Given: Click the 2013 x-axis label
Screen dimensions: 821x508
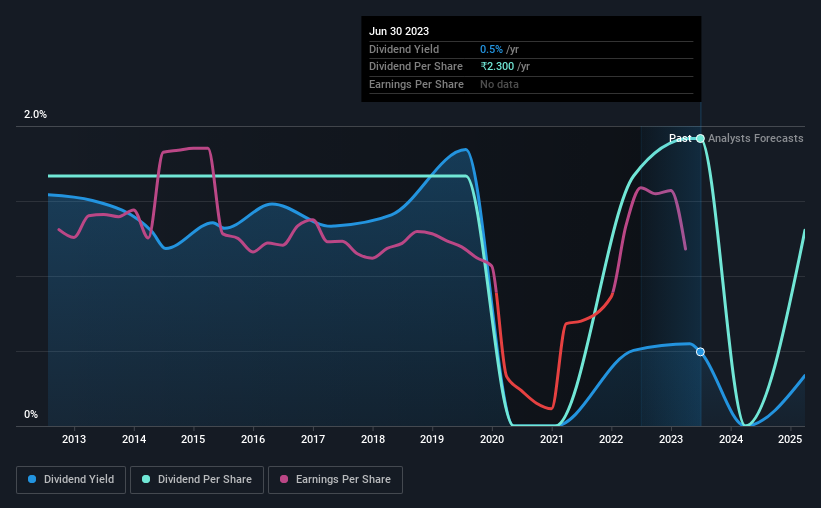Looking at the screenshot, I should click(74, 439).
